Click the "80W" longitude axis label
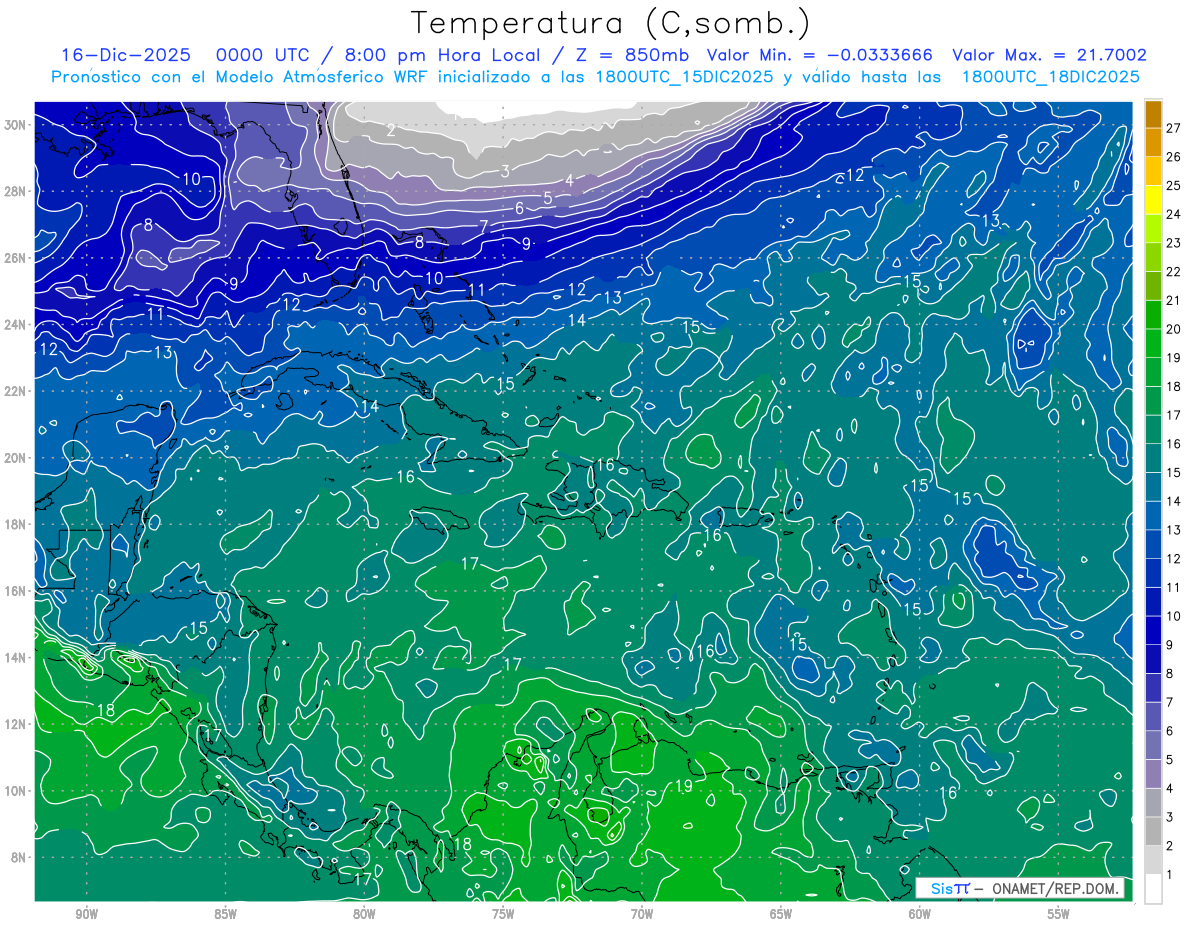Viewport: 1200px width, 927px height. tap(364, 914)
